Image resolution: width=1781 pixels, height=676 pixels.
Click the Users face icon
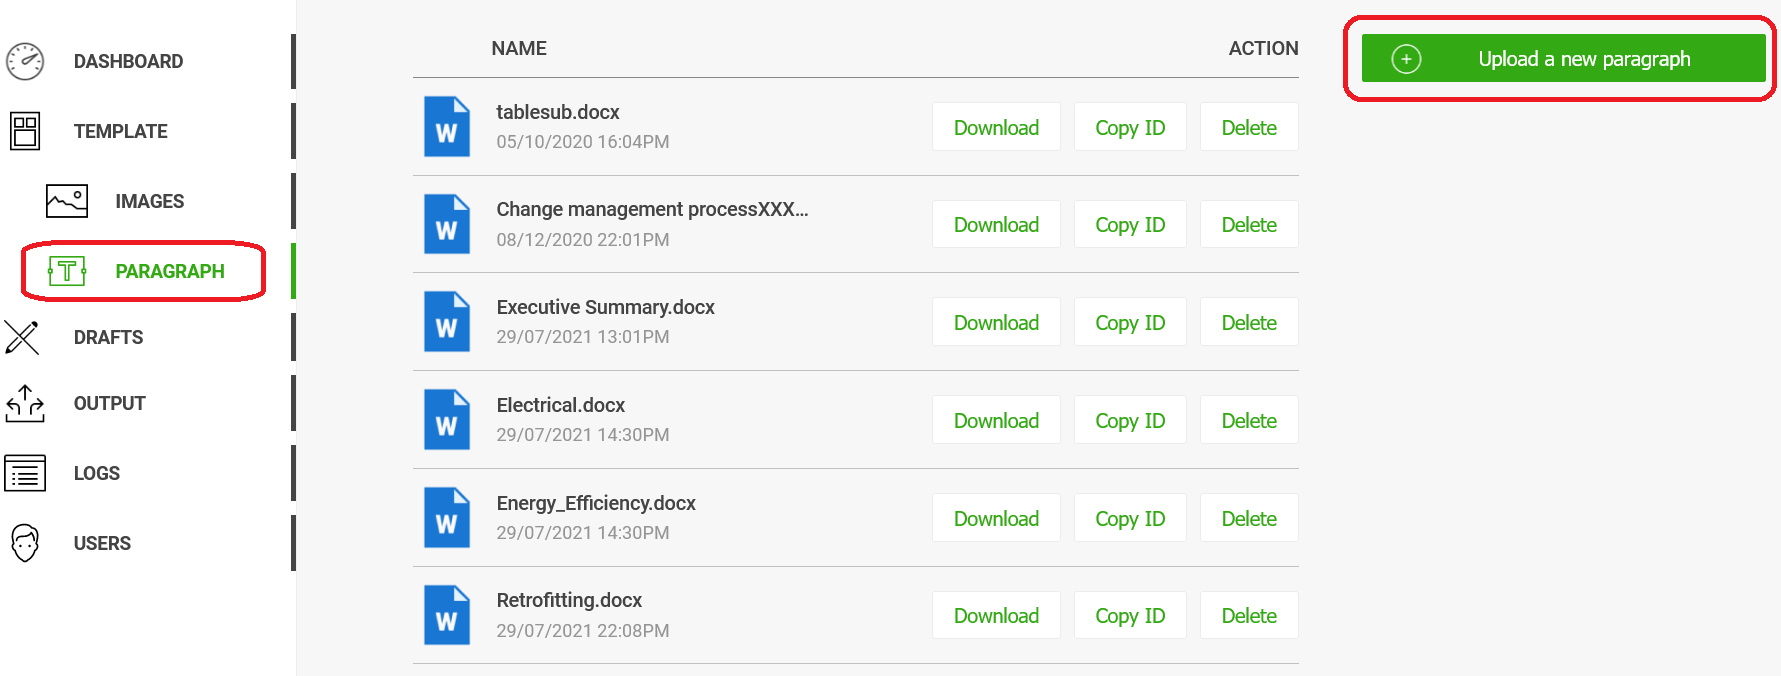pyautogui.click(x=25, y=543)
